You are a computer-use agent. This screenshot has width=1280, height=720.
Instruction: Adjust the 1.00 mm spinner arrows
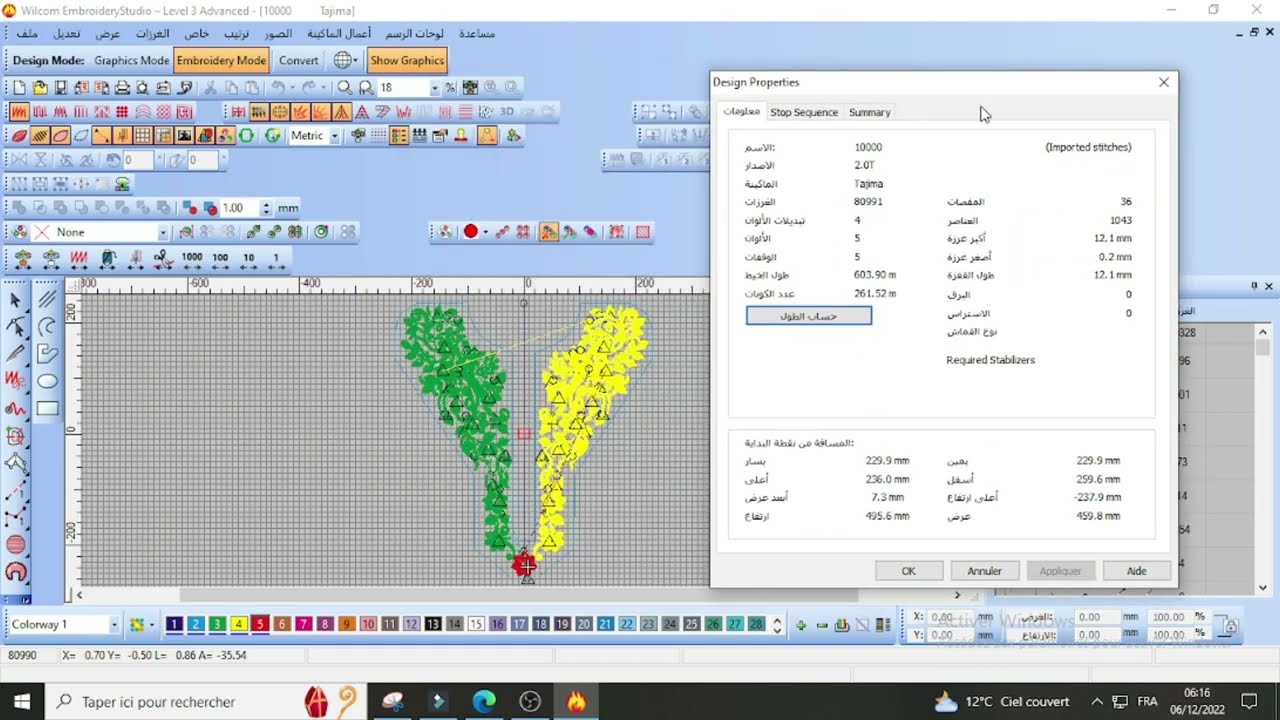[x=266, y=208]
